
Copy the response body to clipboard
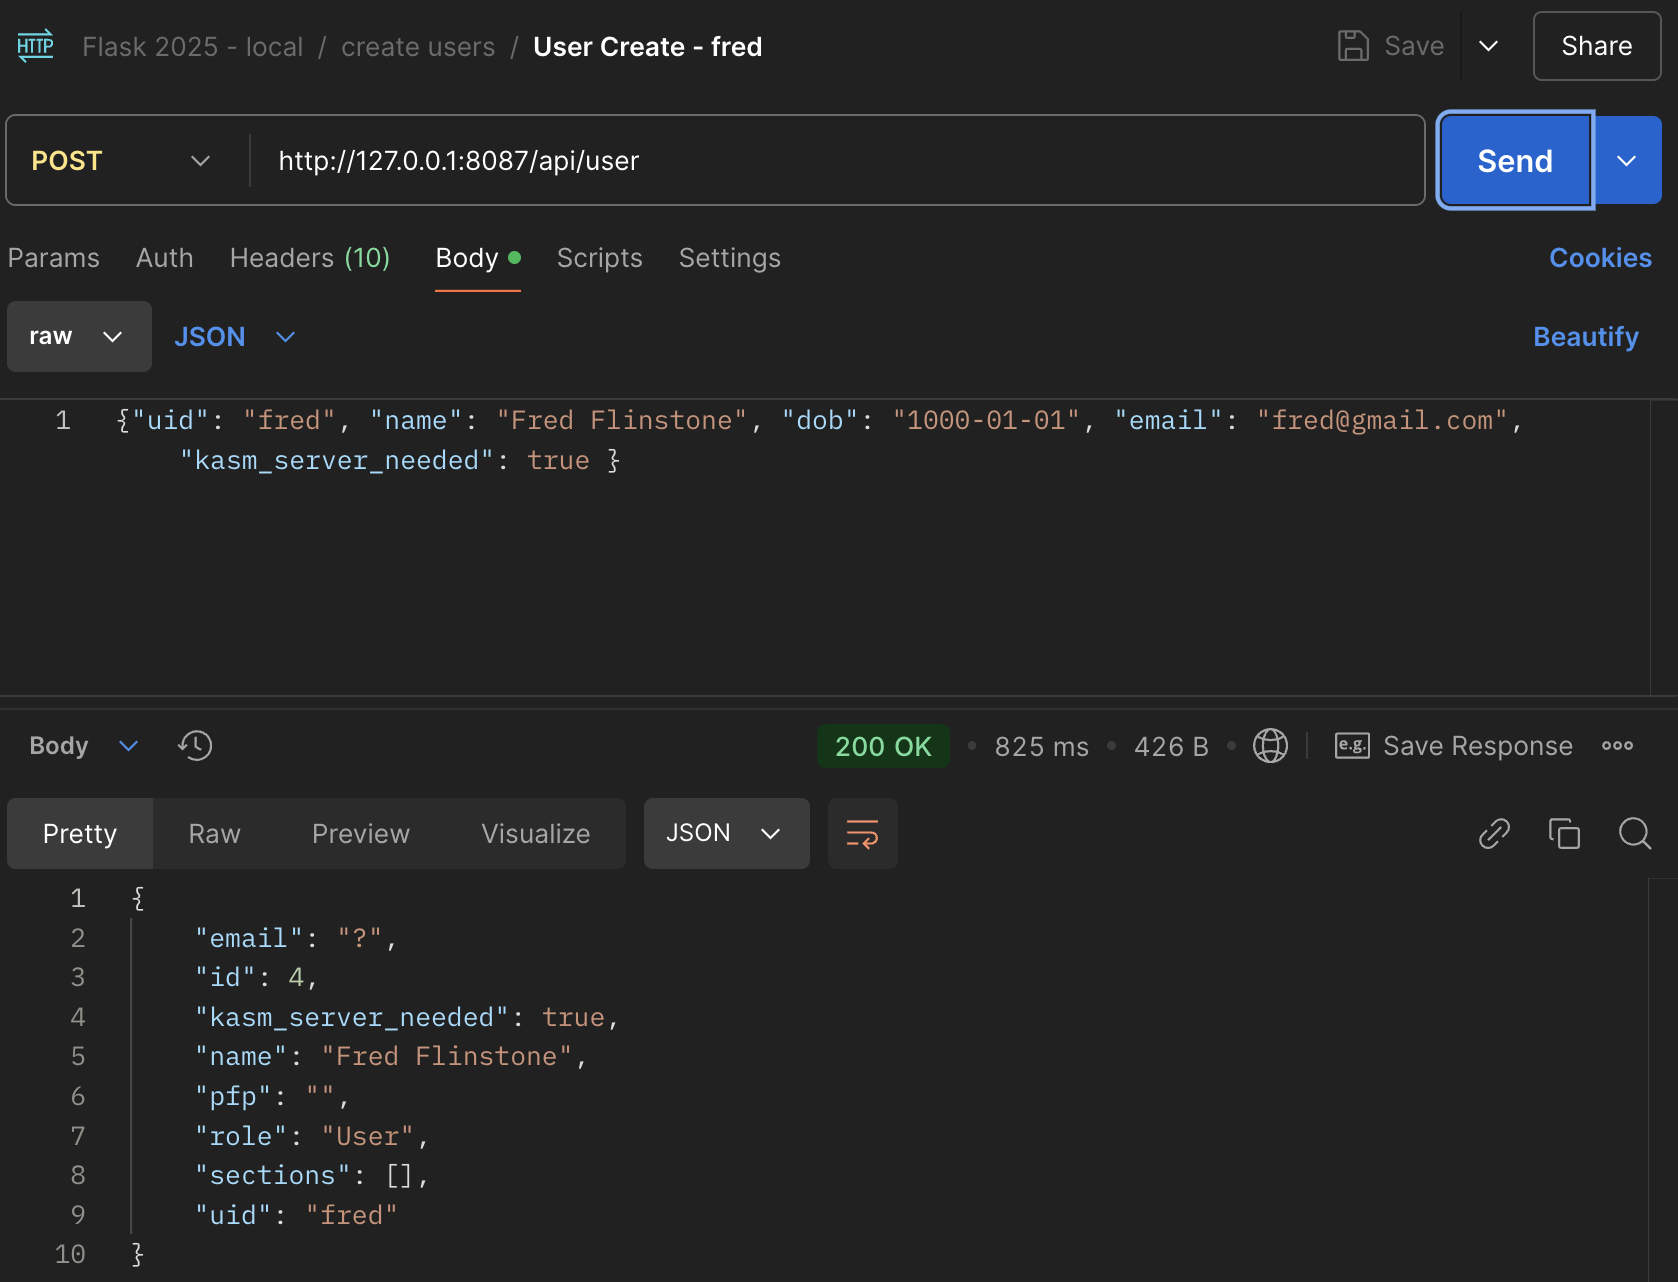pyautogui.click(x=1564, y=833)
